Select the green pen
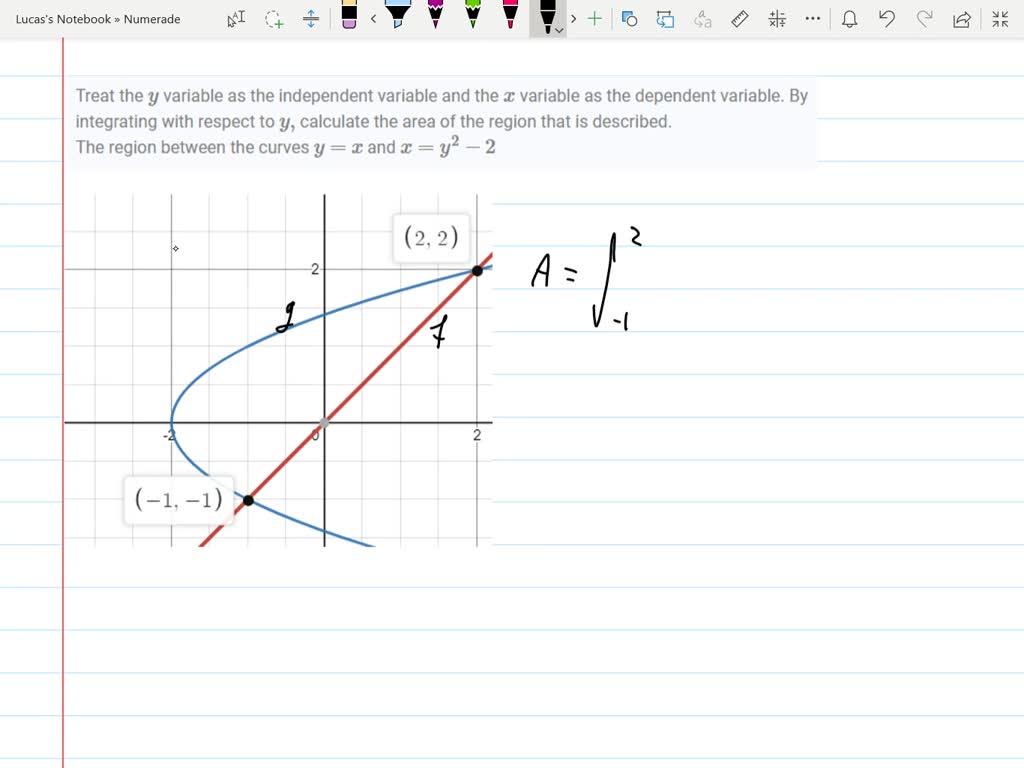Image resolution: width=1024 pixels, height=768 pixels. click(470, 16)
